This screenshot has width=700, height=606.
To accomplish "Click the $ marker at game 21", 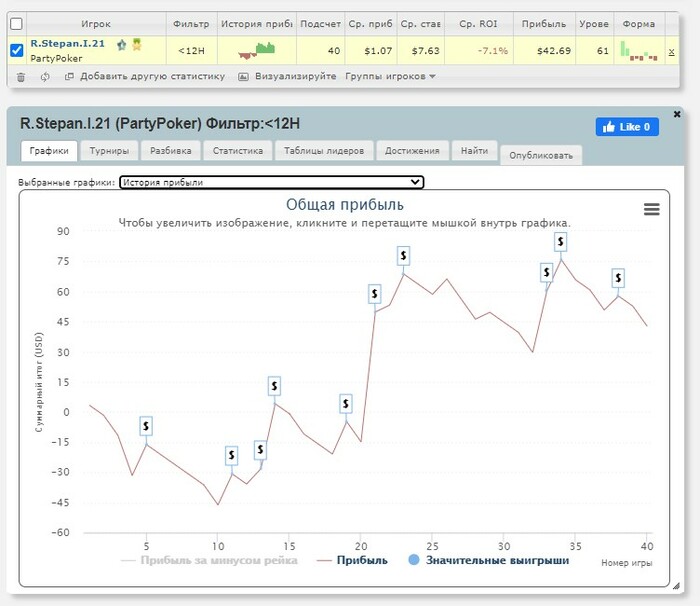I will click(x=375, y=294).
